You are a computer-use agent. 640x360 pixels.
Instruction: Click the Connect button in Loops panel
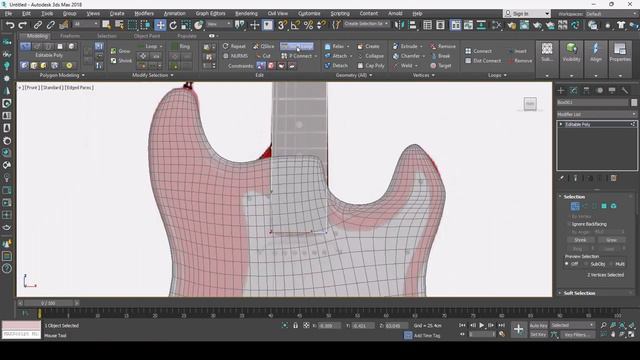coord(478,51)
